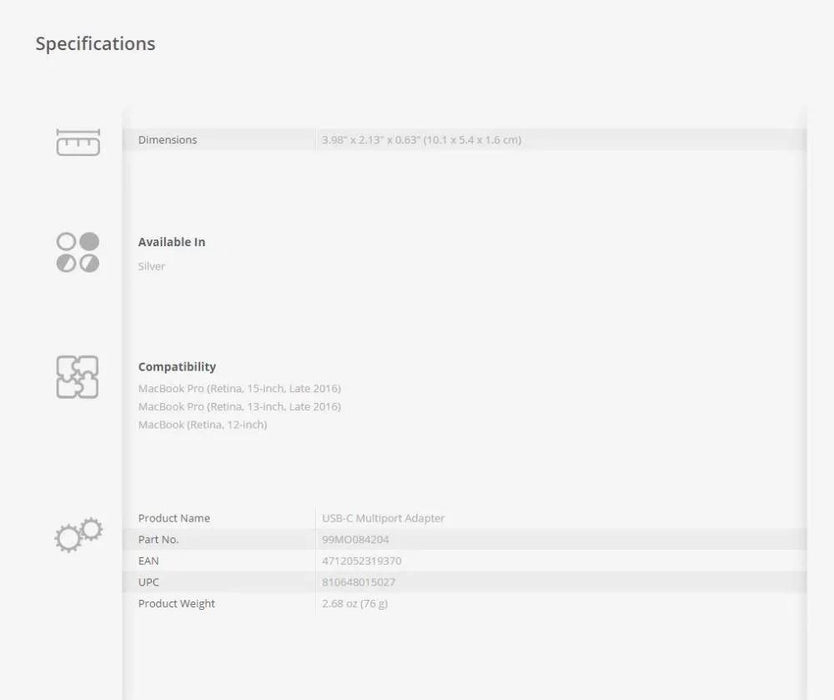Click the Dimensions row label
Image resolution: width=834 pixels, height=700 pixels.
point(167,140)
